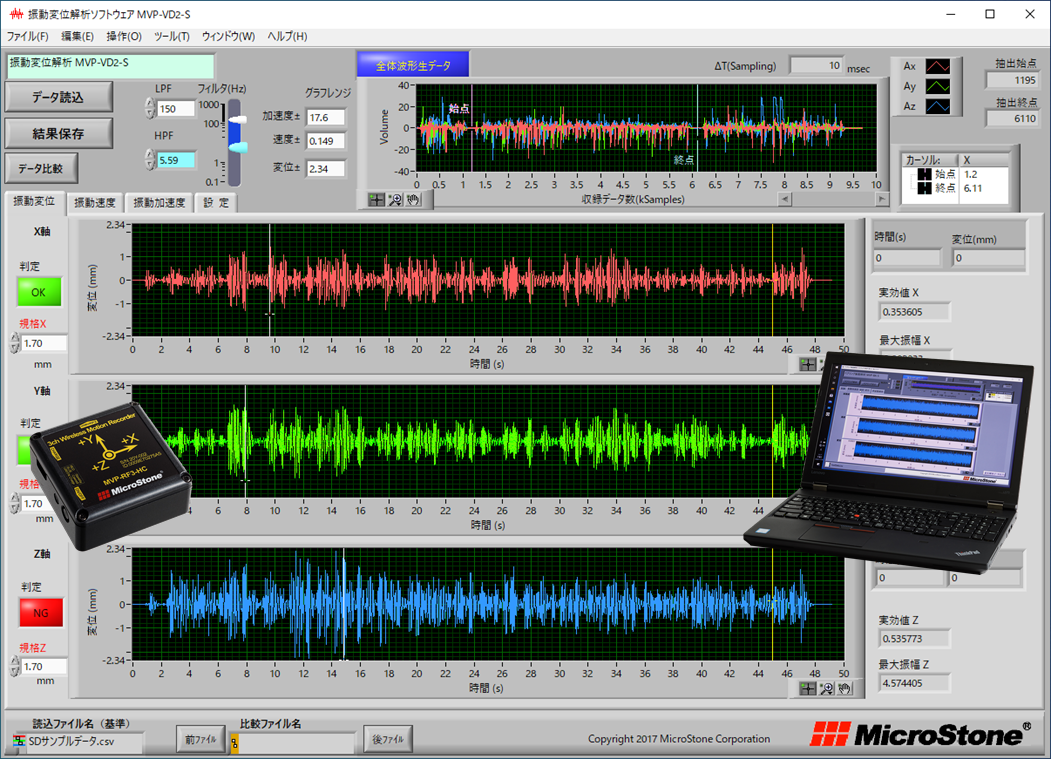The width and height of the screenshot is (1051, 759).
Task: Click the 始点 cursor icon in the cursor legend
Action: point(924,174)
